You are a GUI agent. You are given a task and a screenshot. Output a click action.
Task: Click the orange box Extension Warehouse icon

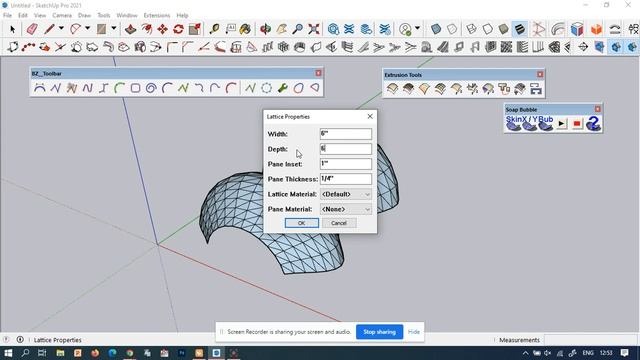coord(596,29)
